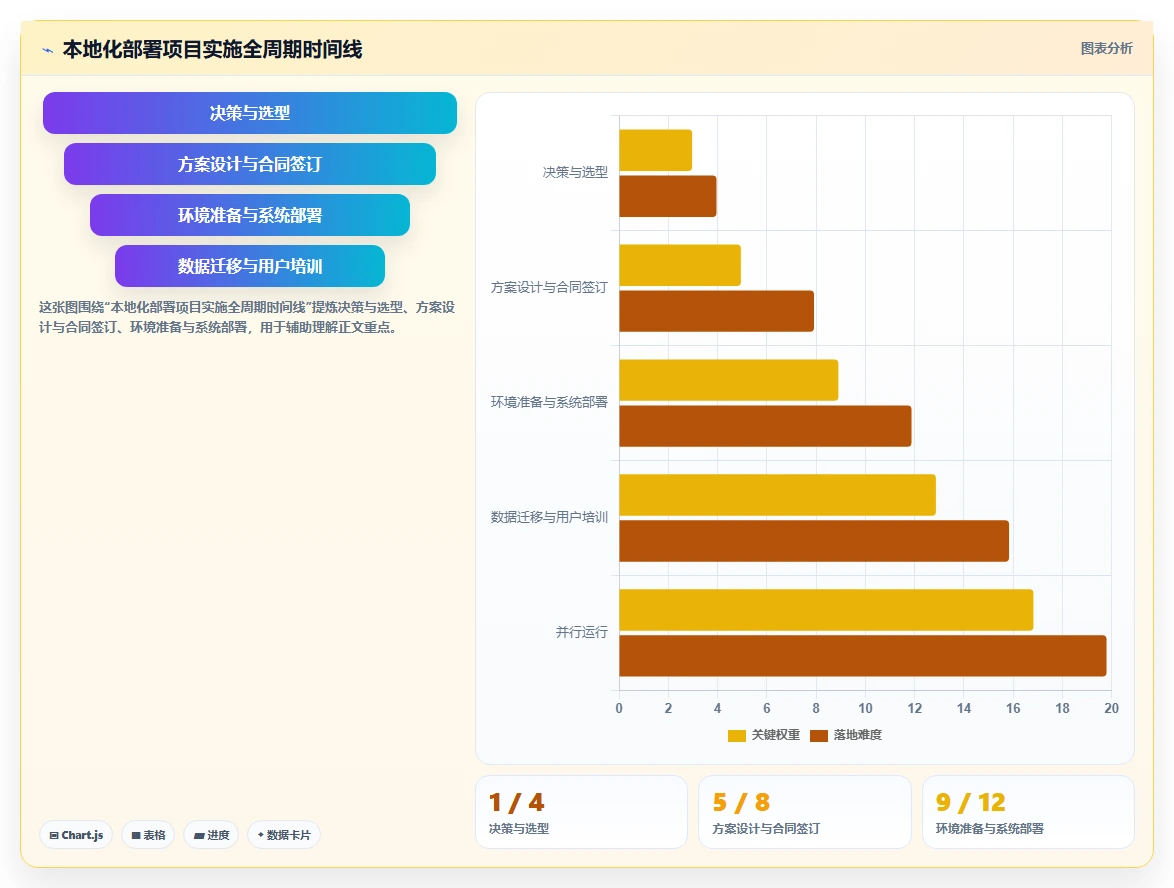The height and width of the screenshot is (888, 1174).
Task: Select the 方案设计与合同签订 funnel stage
Action: point(249,164)
